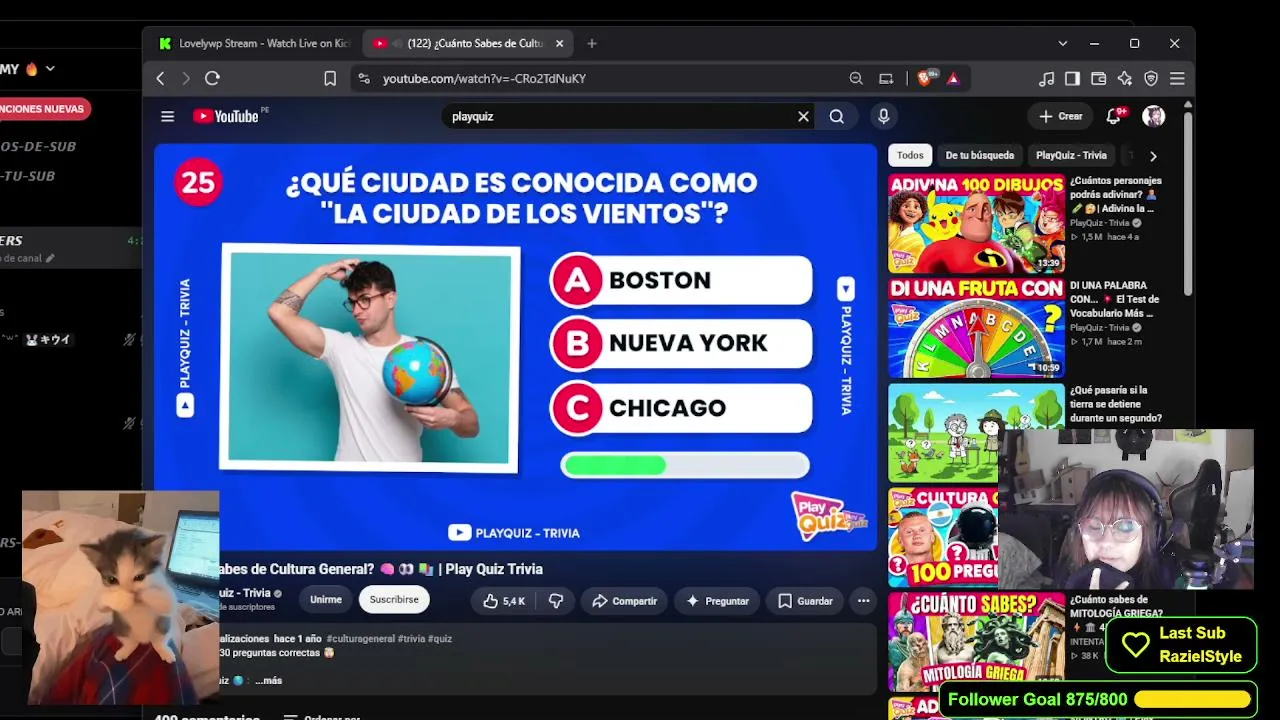Open the YouTube guide hamburger menu

(167, 116)
